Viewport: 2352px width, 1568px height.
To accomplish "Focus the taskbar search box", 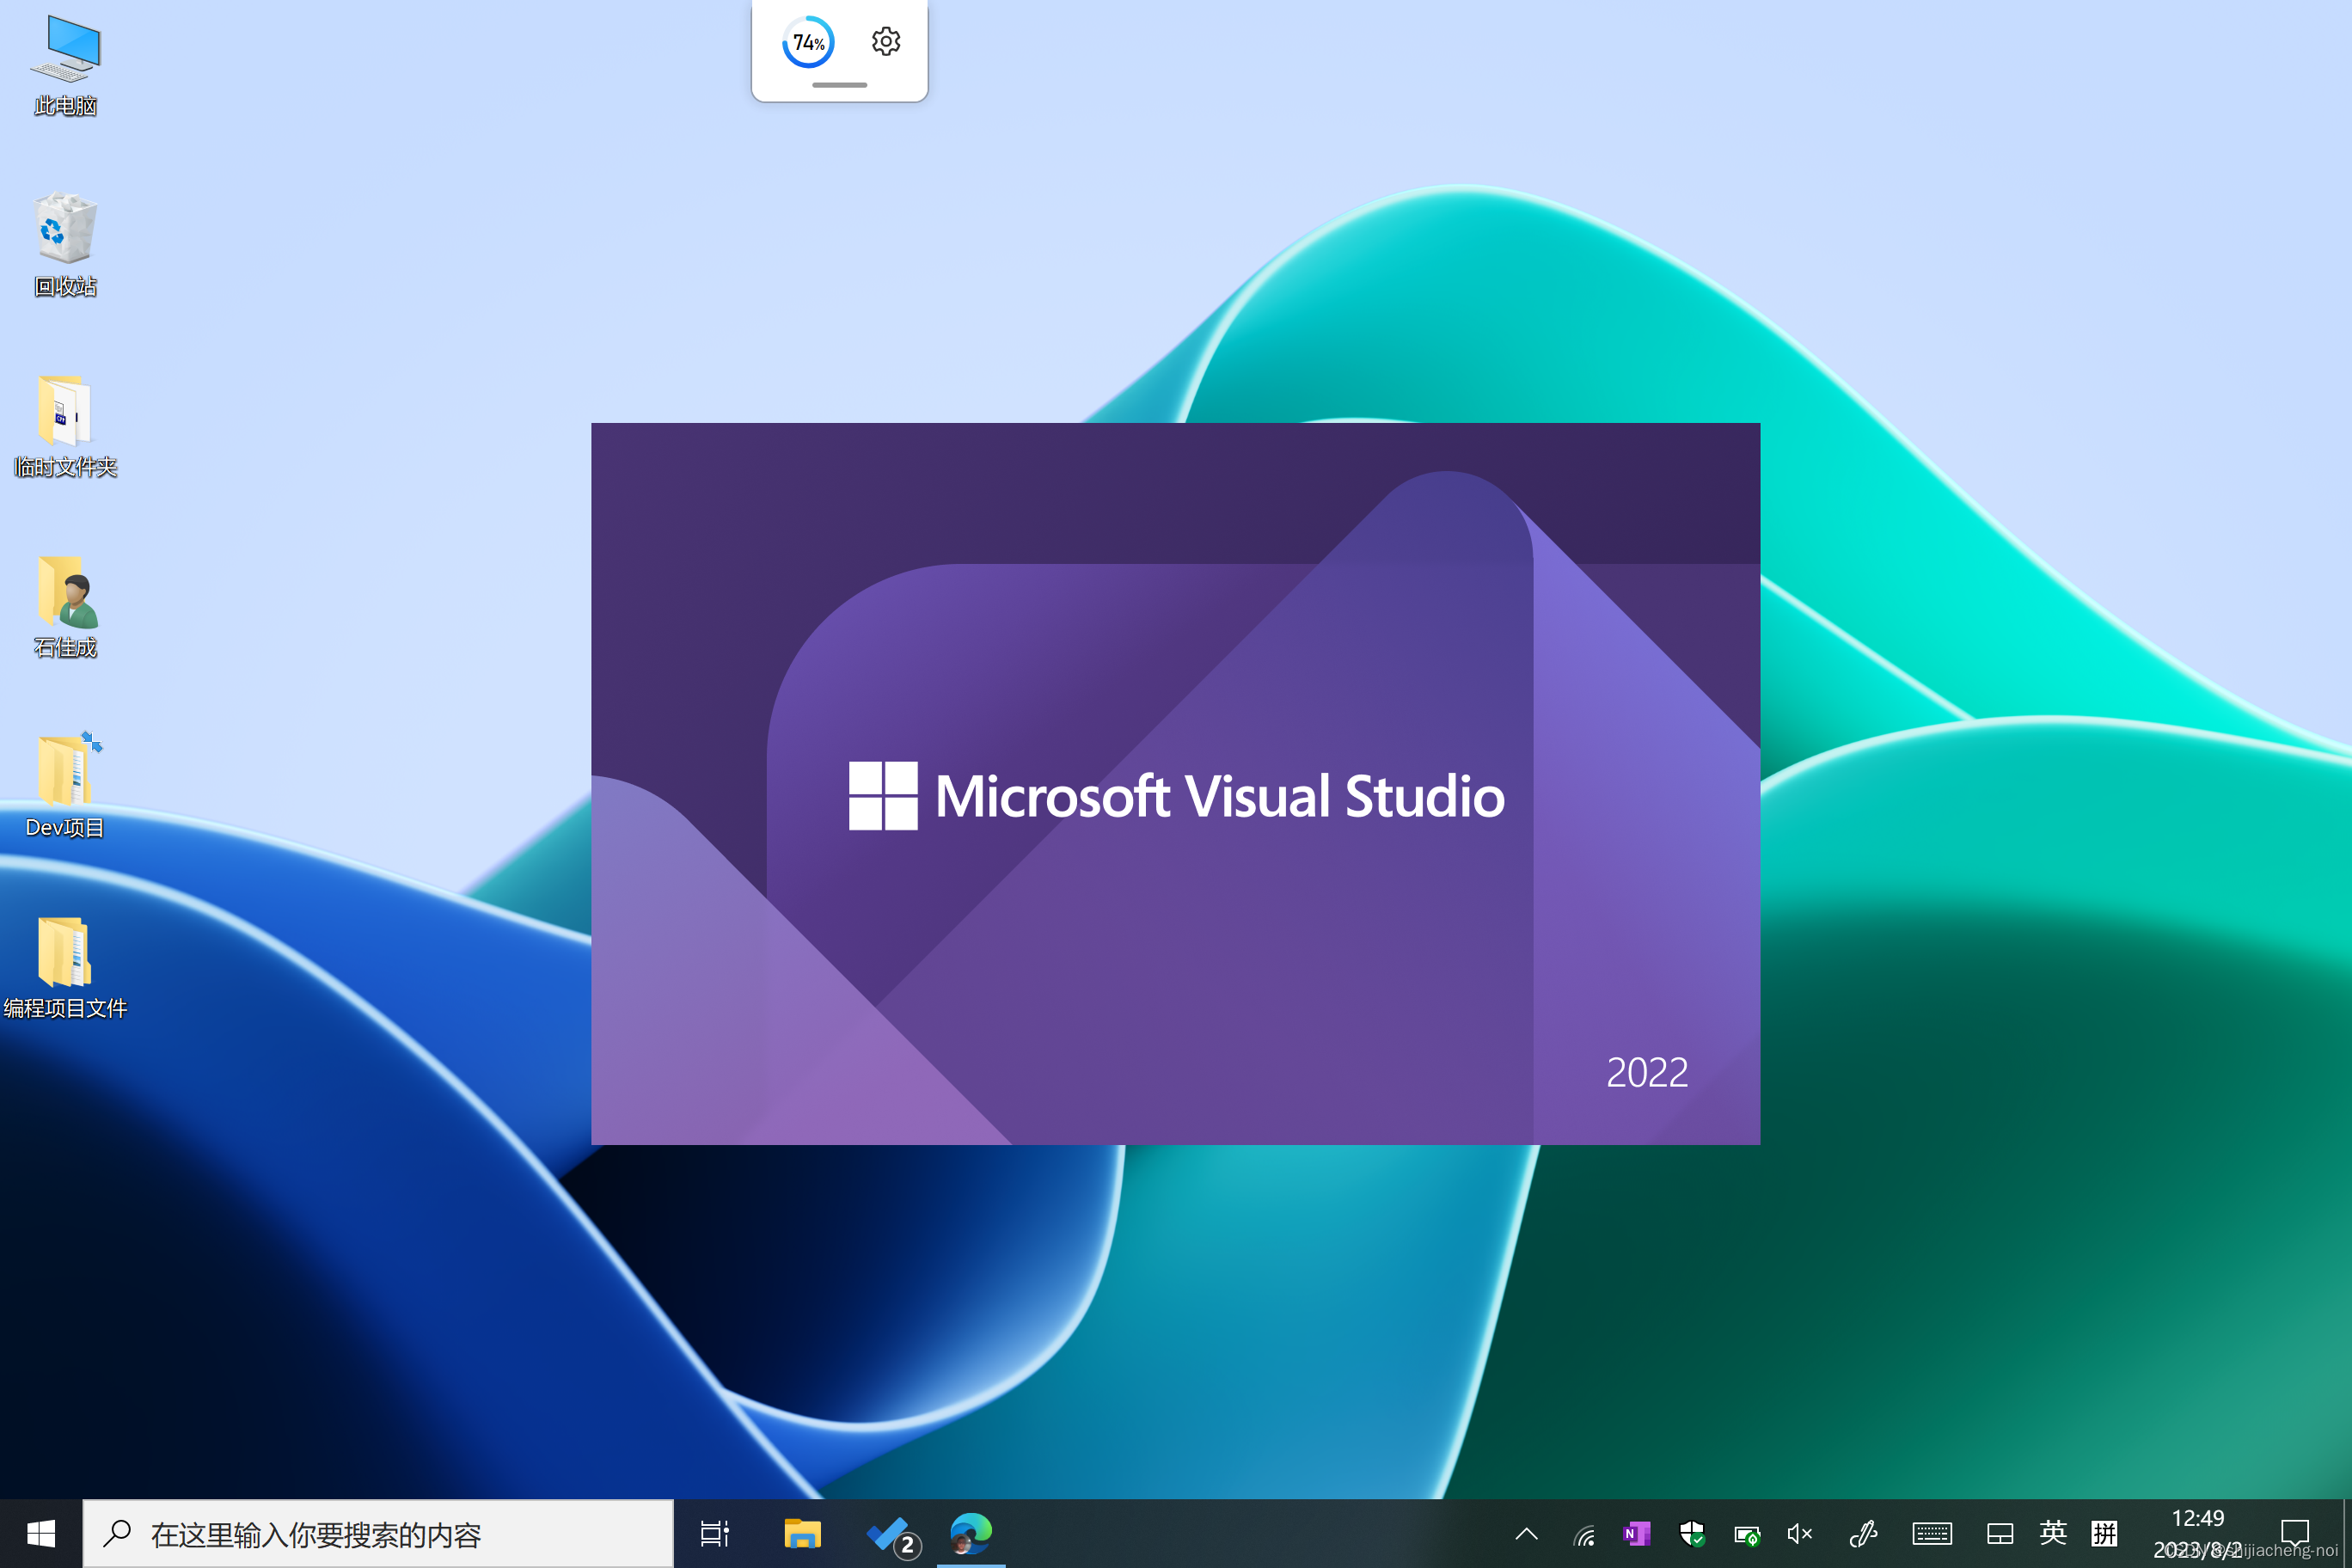I will [x=378, y=1533].
